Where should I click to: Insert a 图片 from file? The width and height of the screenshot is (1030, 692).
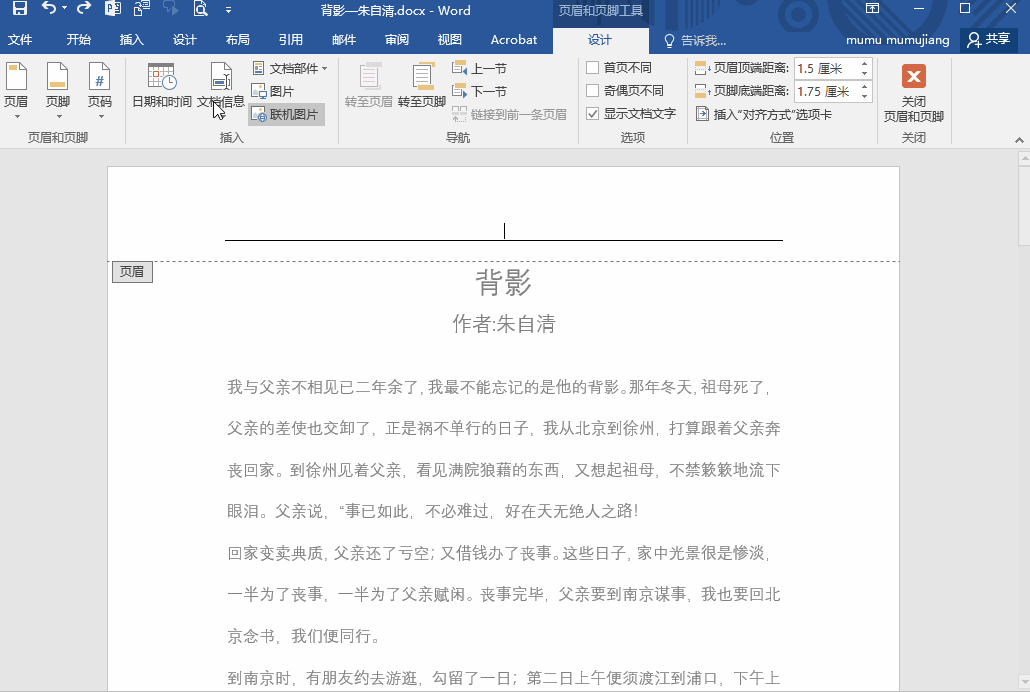coord(273,91)
